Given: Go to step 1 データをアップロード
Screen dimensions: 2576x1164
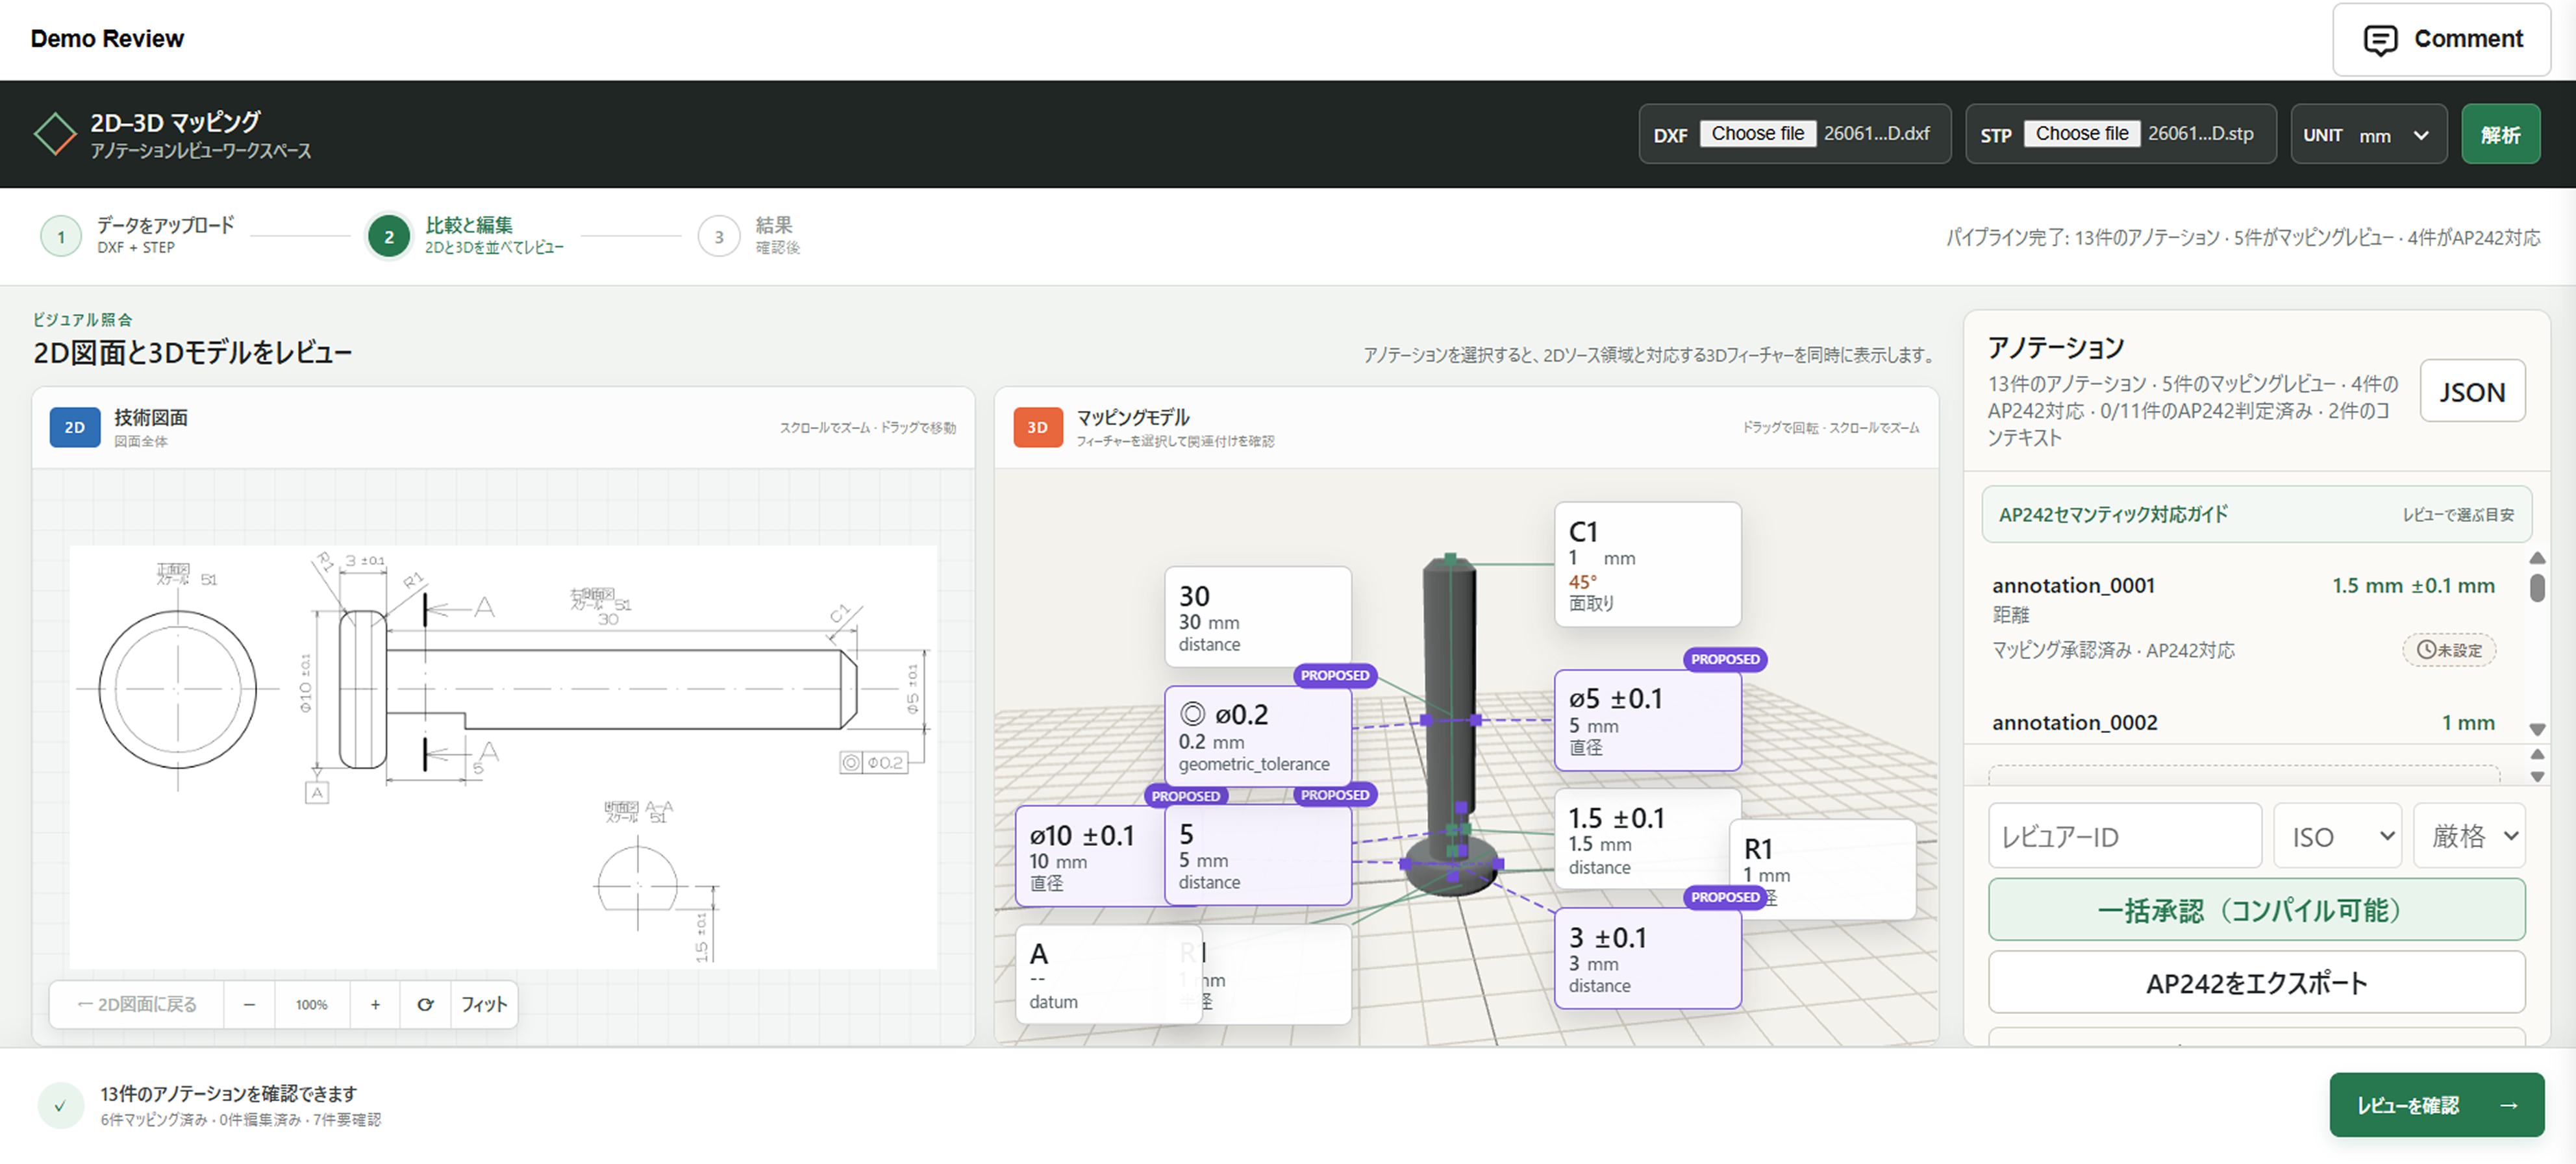Looking at the screenshot, I should click(138, 236).
